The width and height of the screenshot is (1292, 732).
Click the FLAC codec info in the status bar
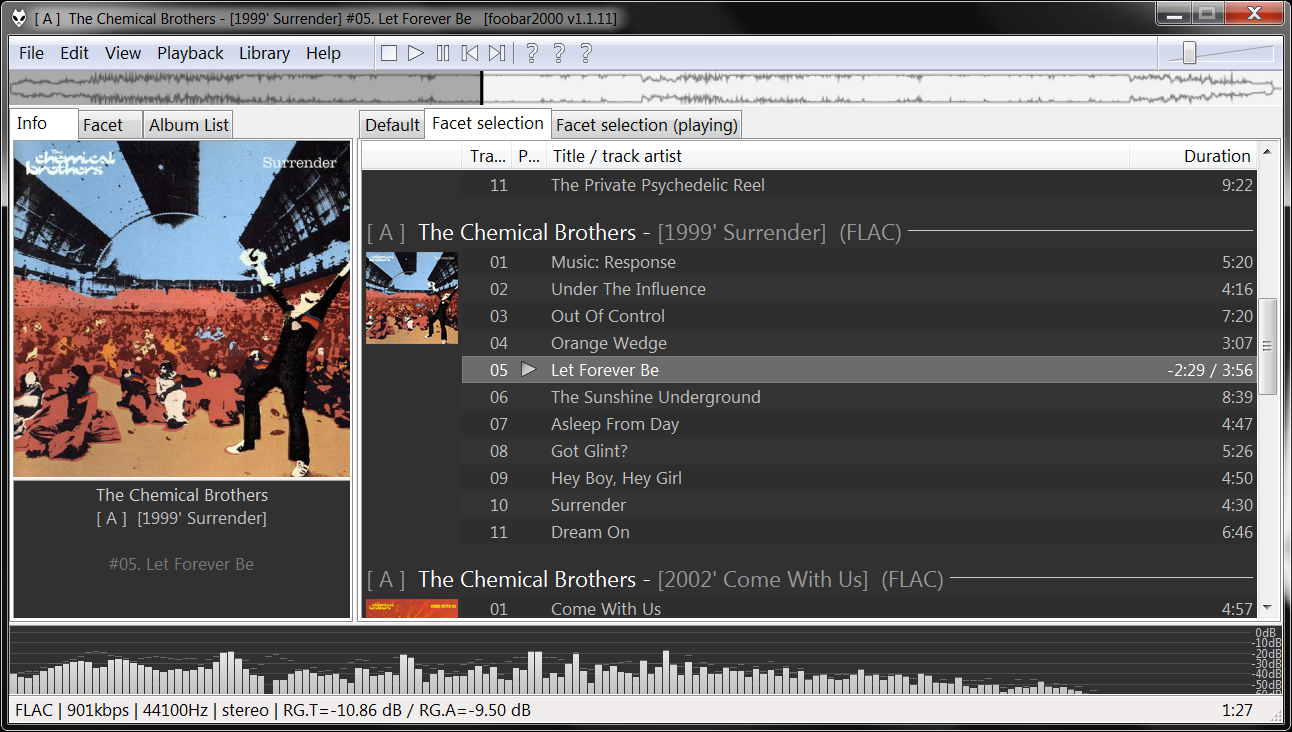[33, 710]
